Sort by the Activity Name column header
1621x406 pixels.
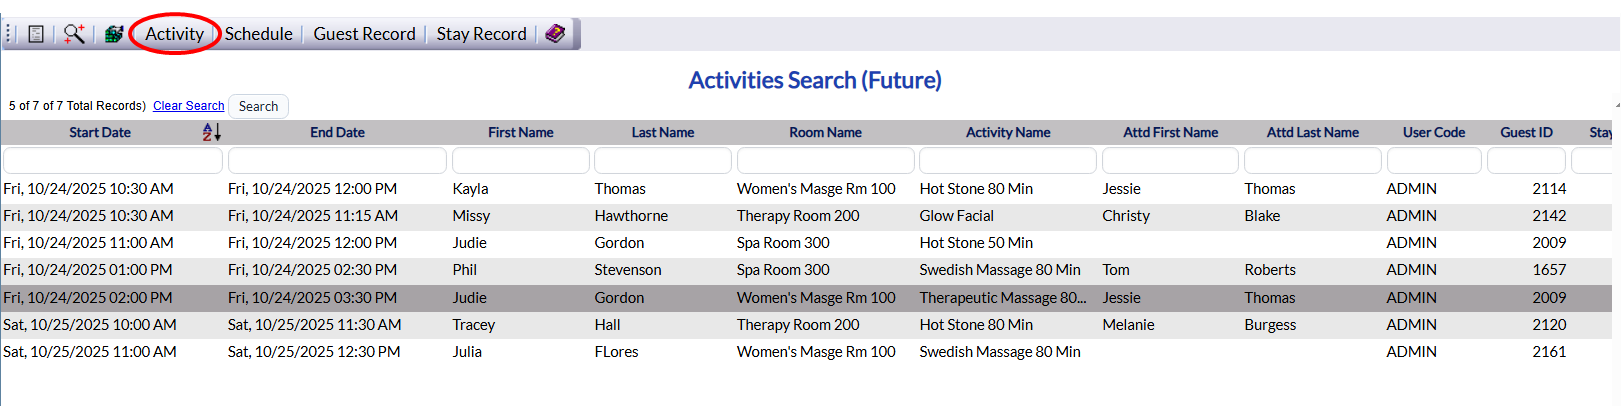coord(1008,132)
